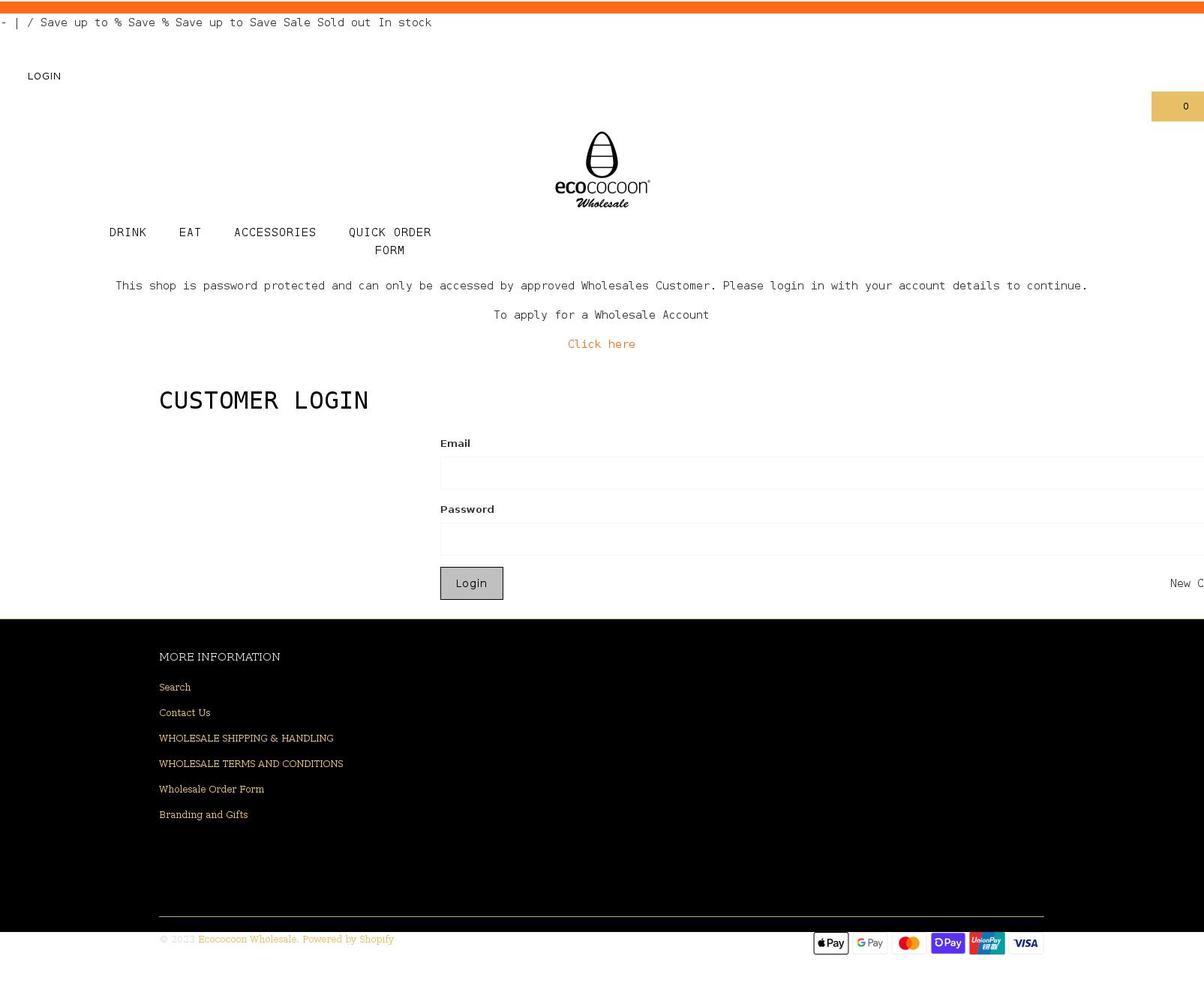The image size is (1204, 983).
Task: Go to QUICK ORDER FORM page
Action: (390, 241)
